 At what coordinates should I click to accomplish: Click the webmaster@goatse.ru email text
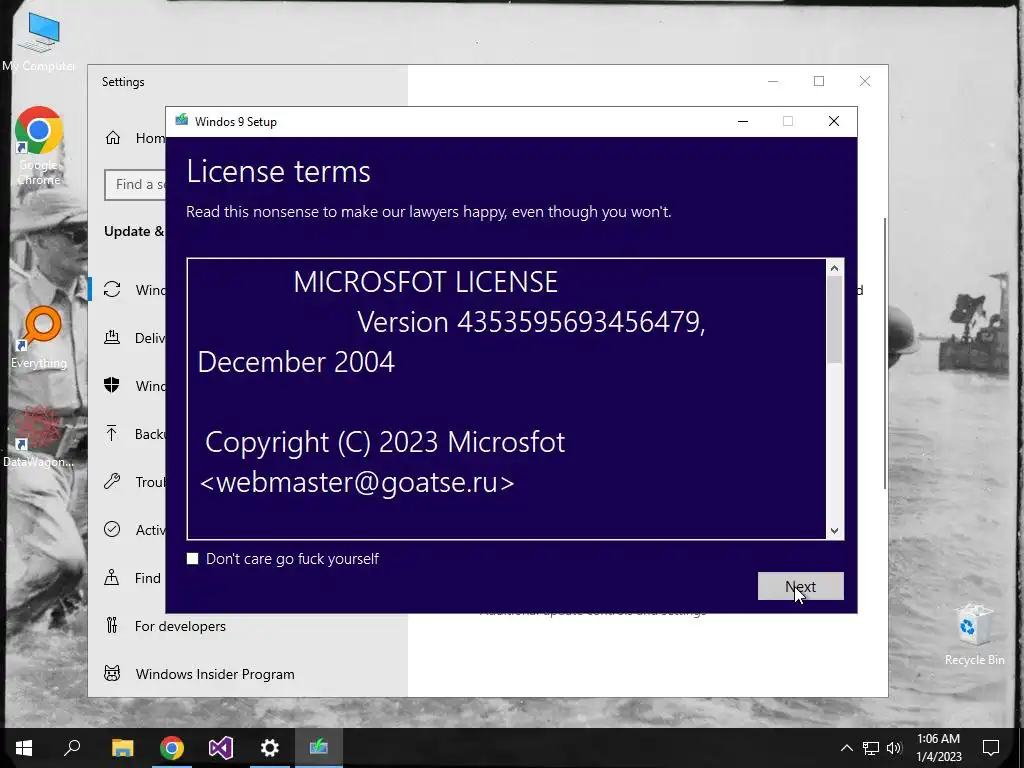(357, 483)
